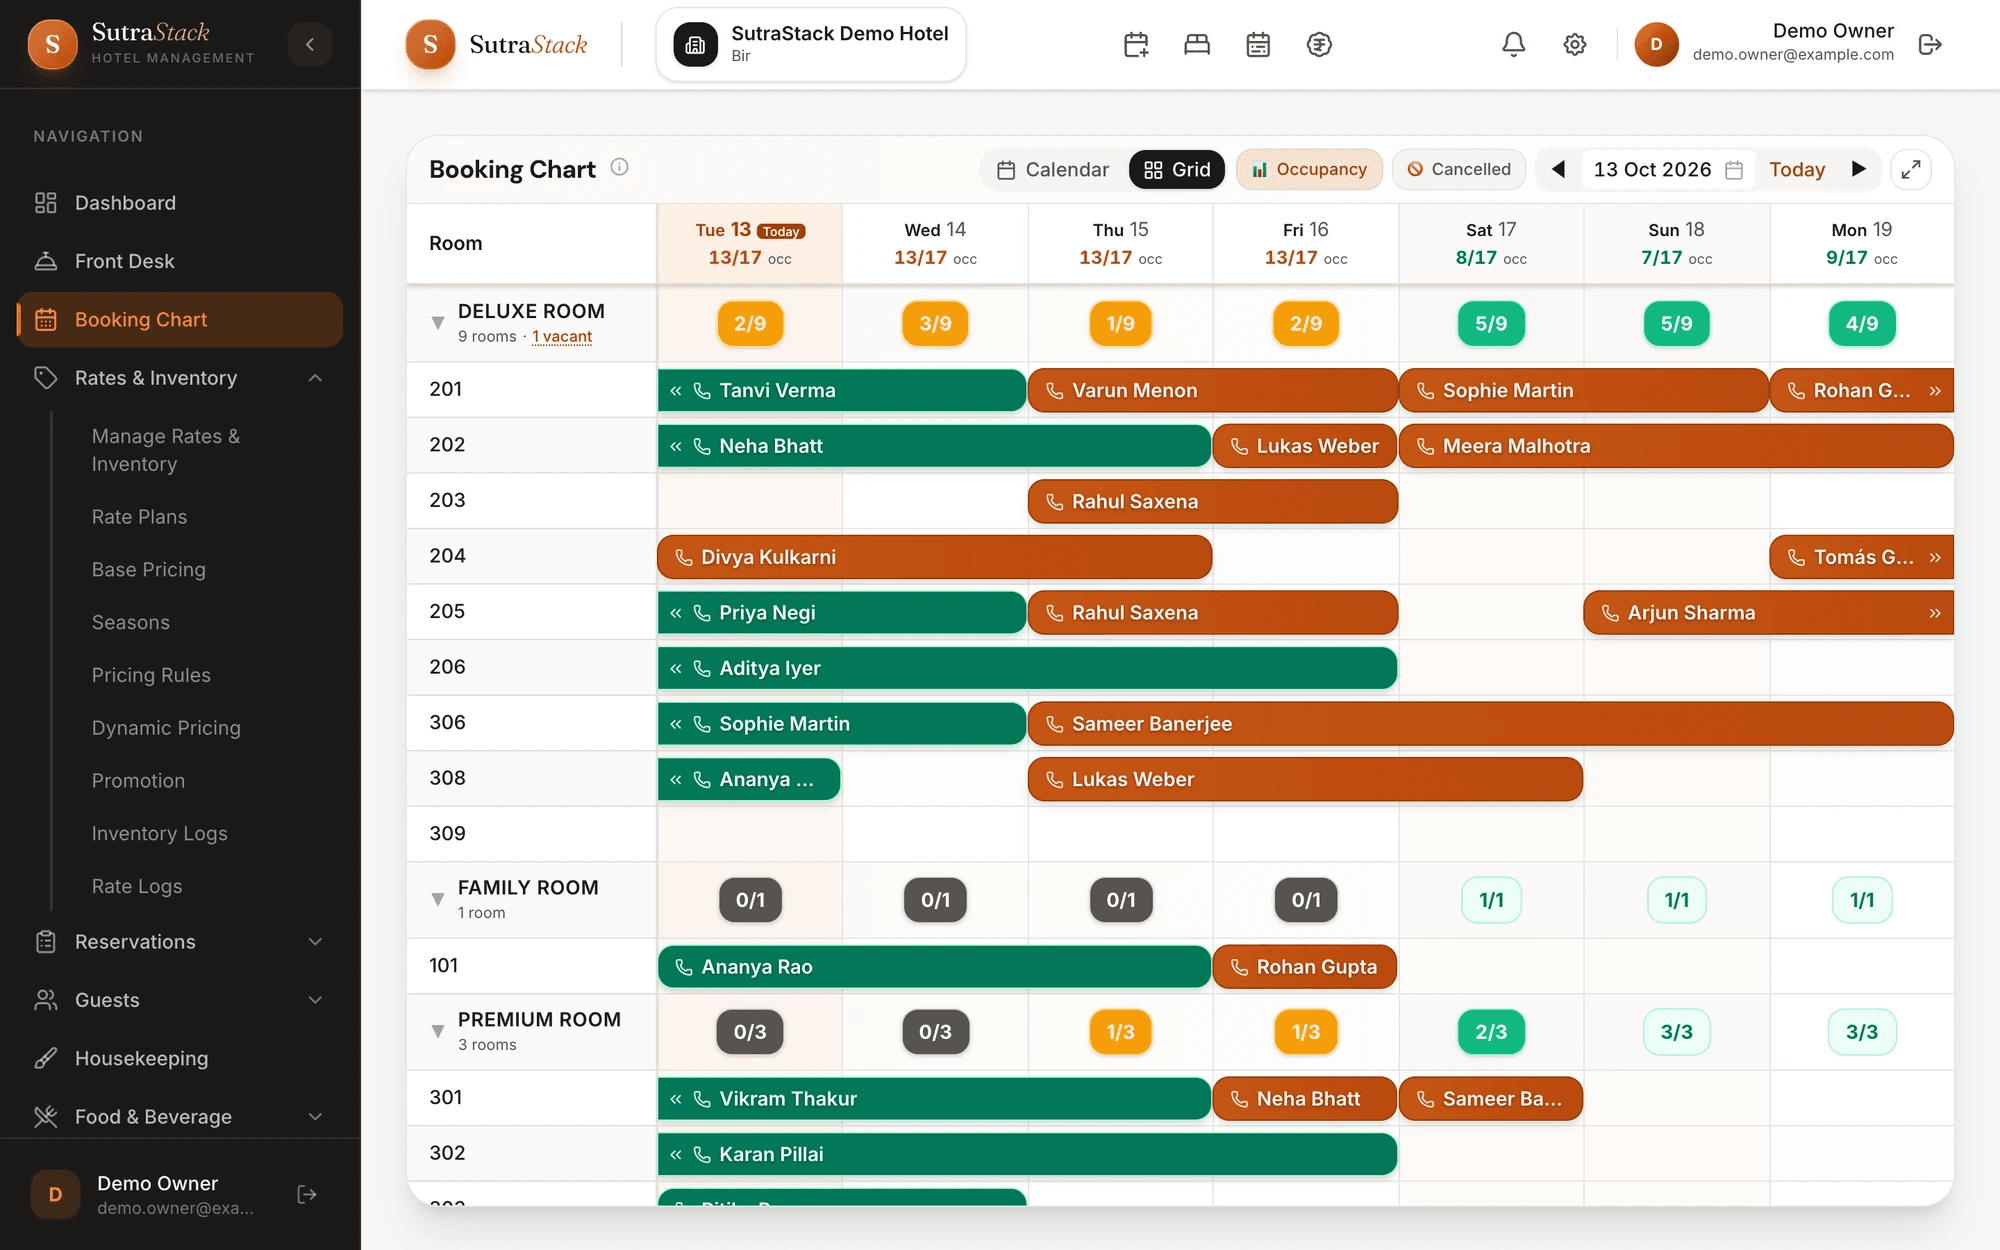The width and height of the screenshot is (2000, 1250).
Task: Click the bed rooms icon in header
Action: coord(1197,44)
